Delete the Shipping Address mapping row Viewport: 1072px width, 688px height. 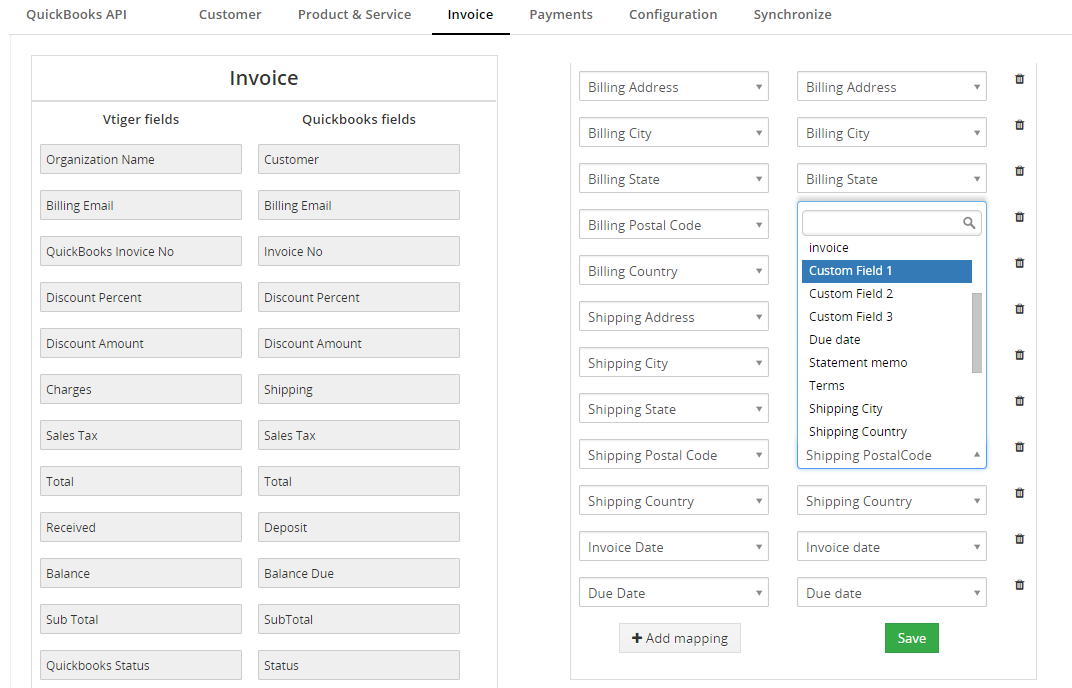(1019, 309)
